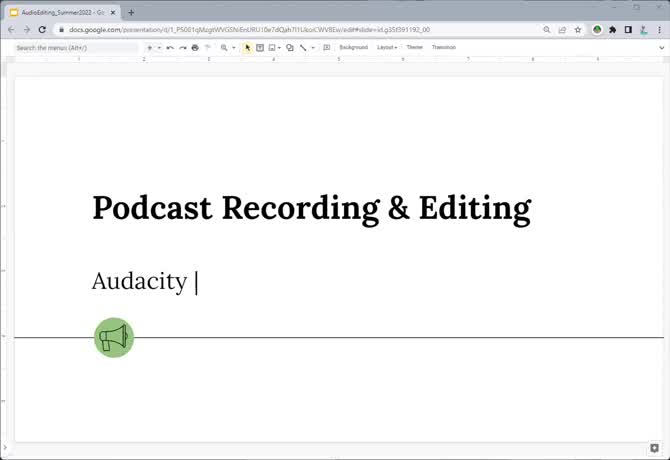Click the Redo arrow in toolbar
The image size is (670, 460).
click(182, 48)
